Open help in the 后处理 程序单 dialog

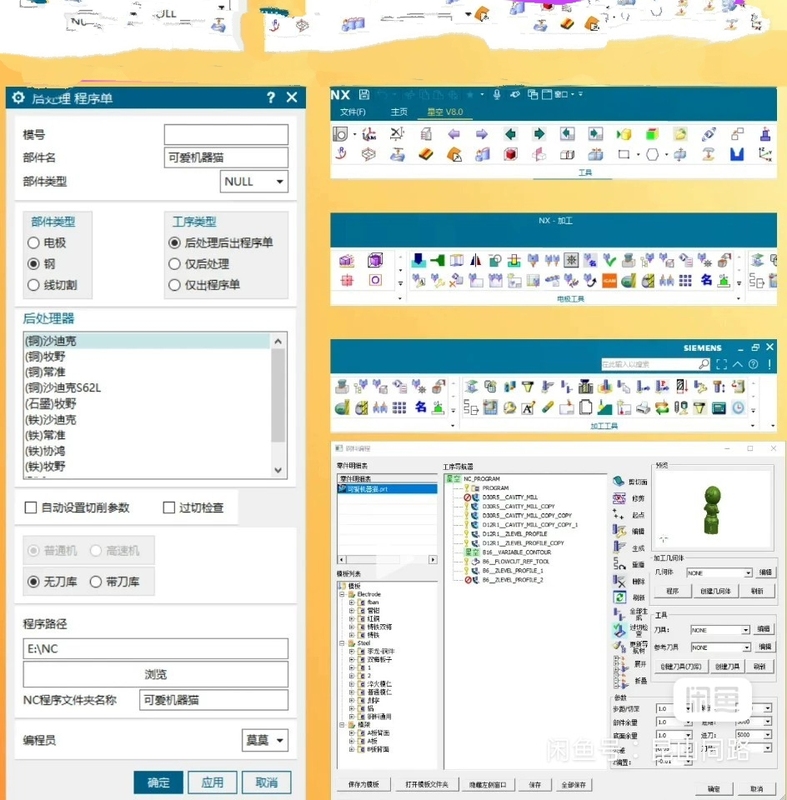click(x=271, y=97)
